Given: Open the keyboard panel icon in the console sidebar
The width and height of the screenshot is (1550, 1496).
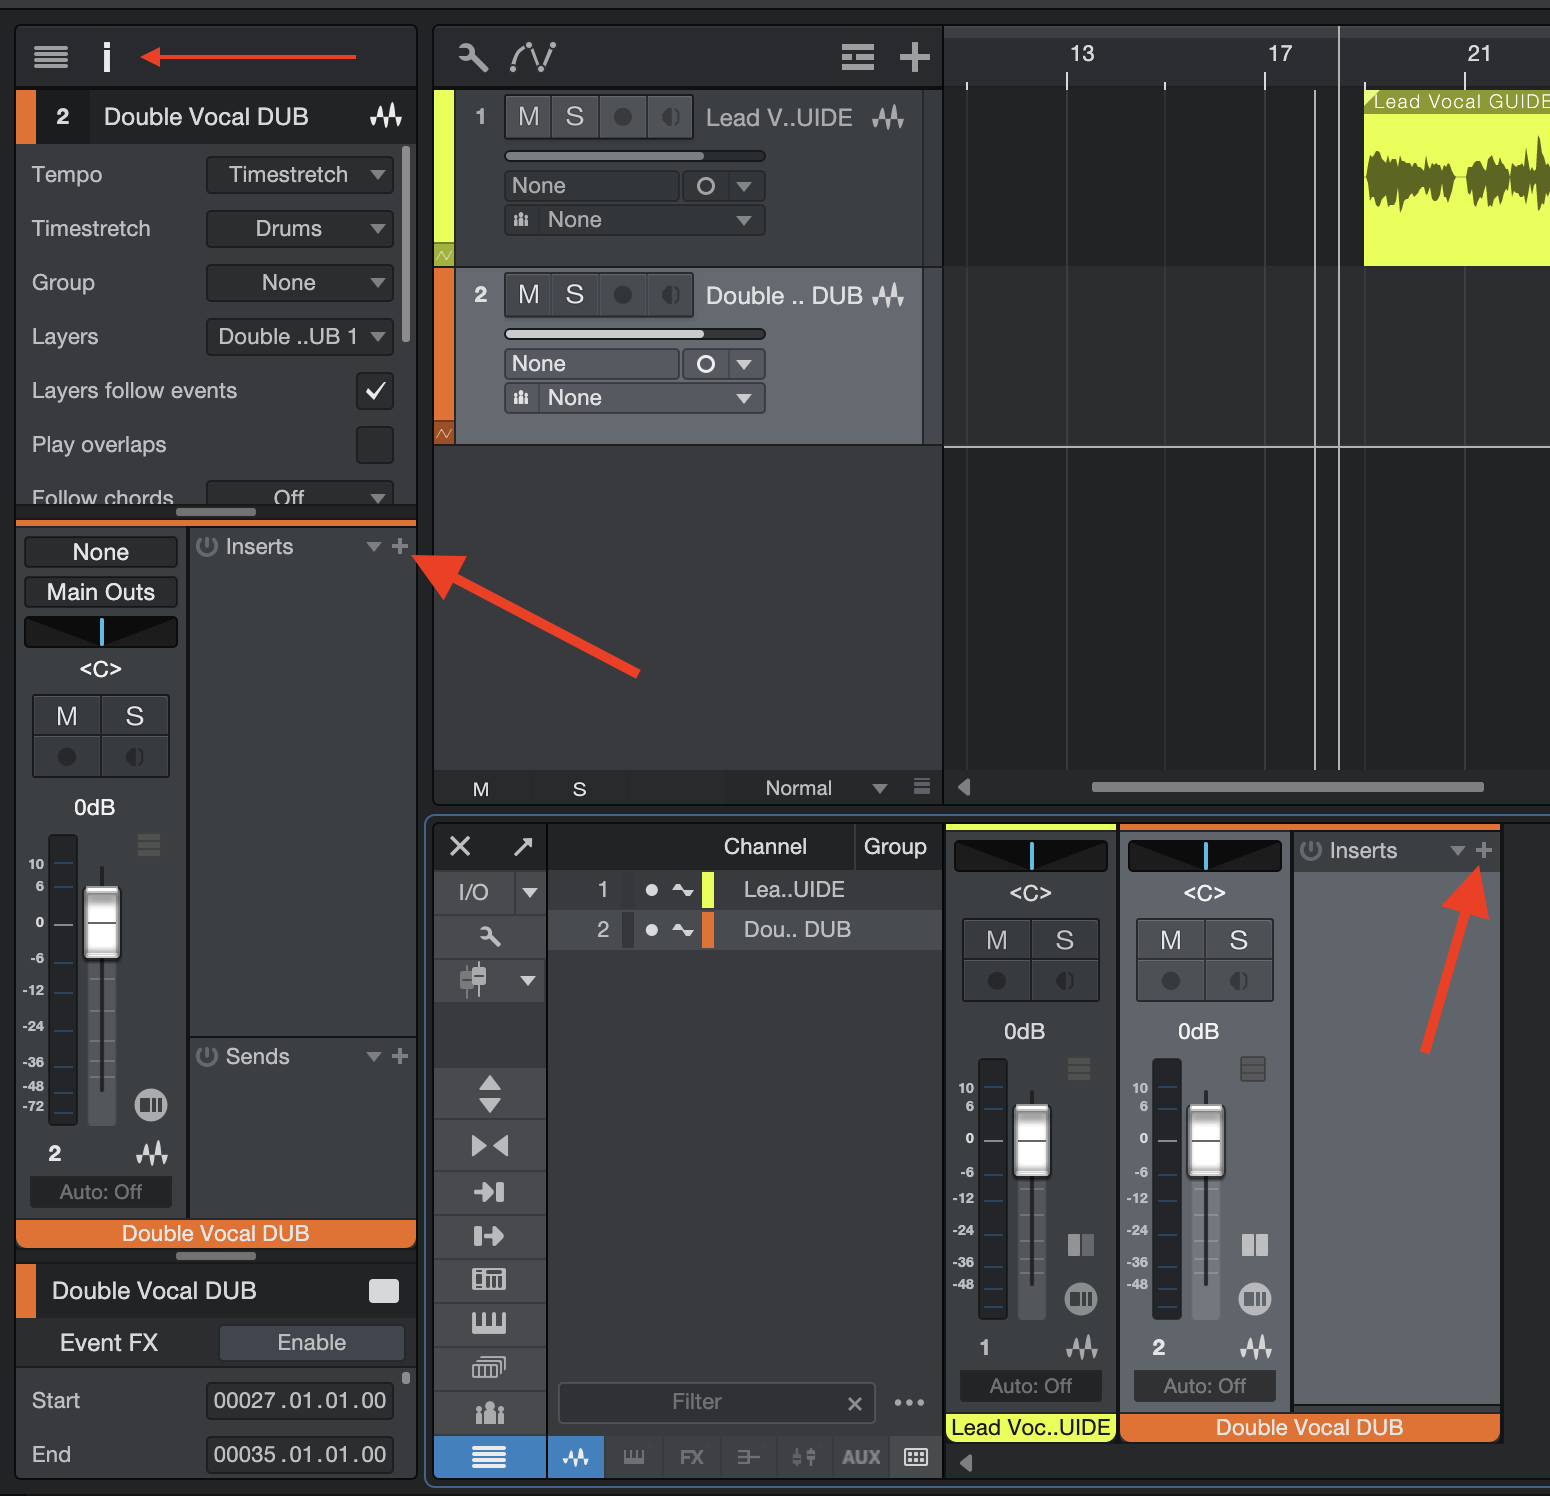Looking at the screenshot, I should [x=489, y=1323].
